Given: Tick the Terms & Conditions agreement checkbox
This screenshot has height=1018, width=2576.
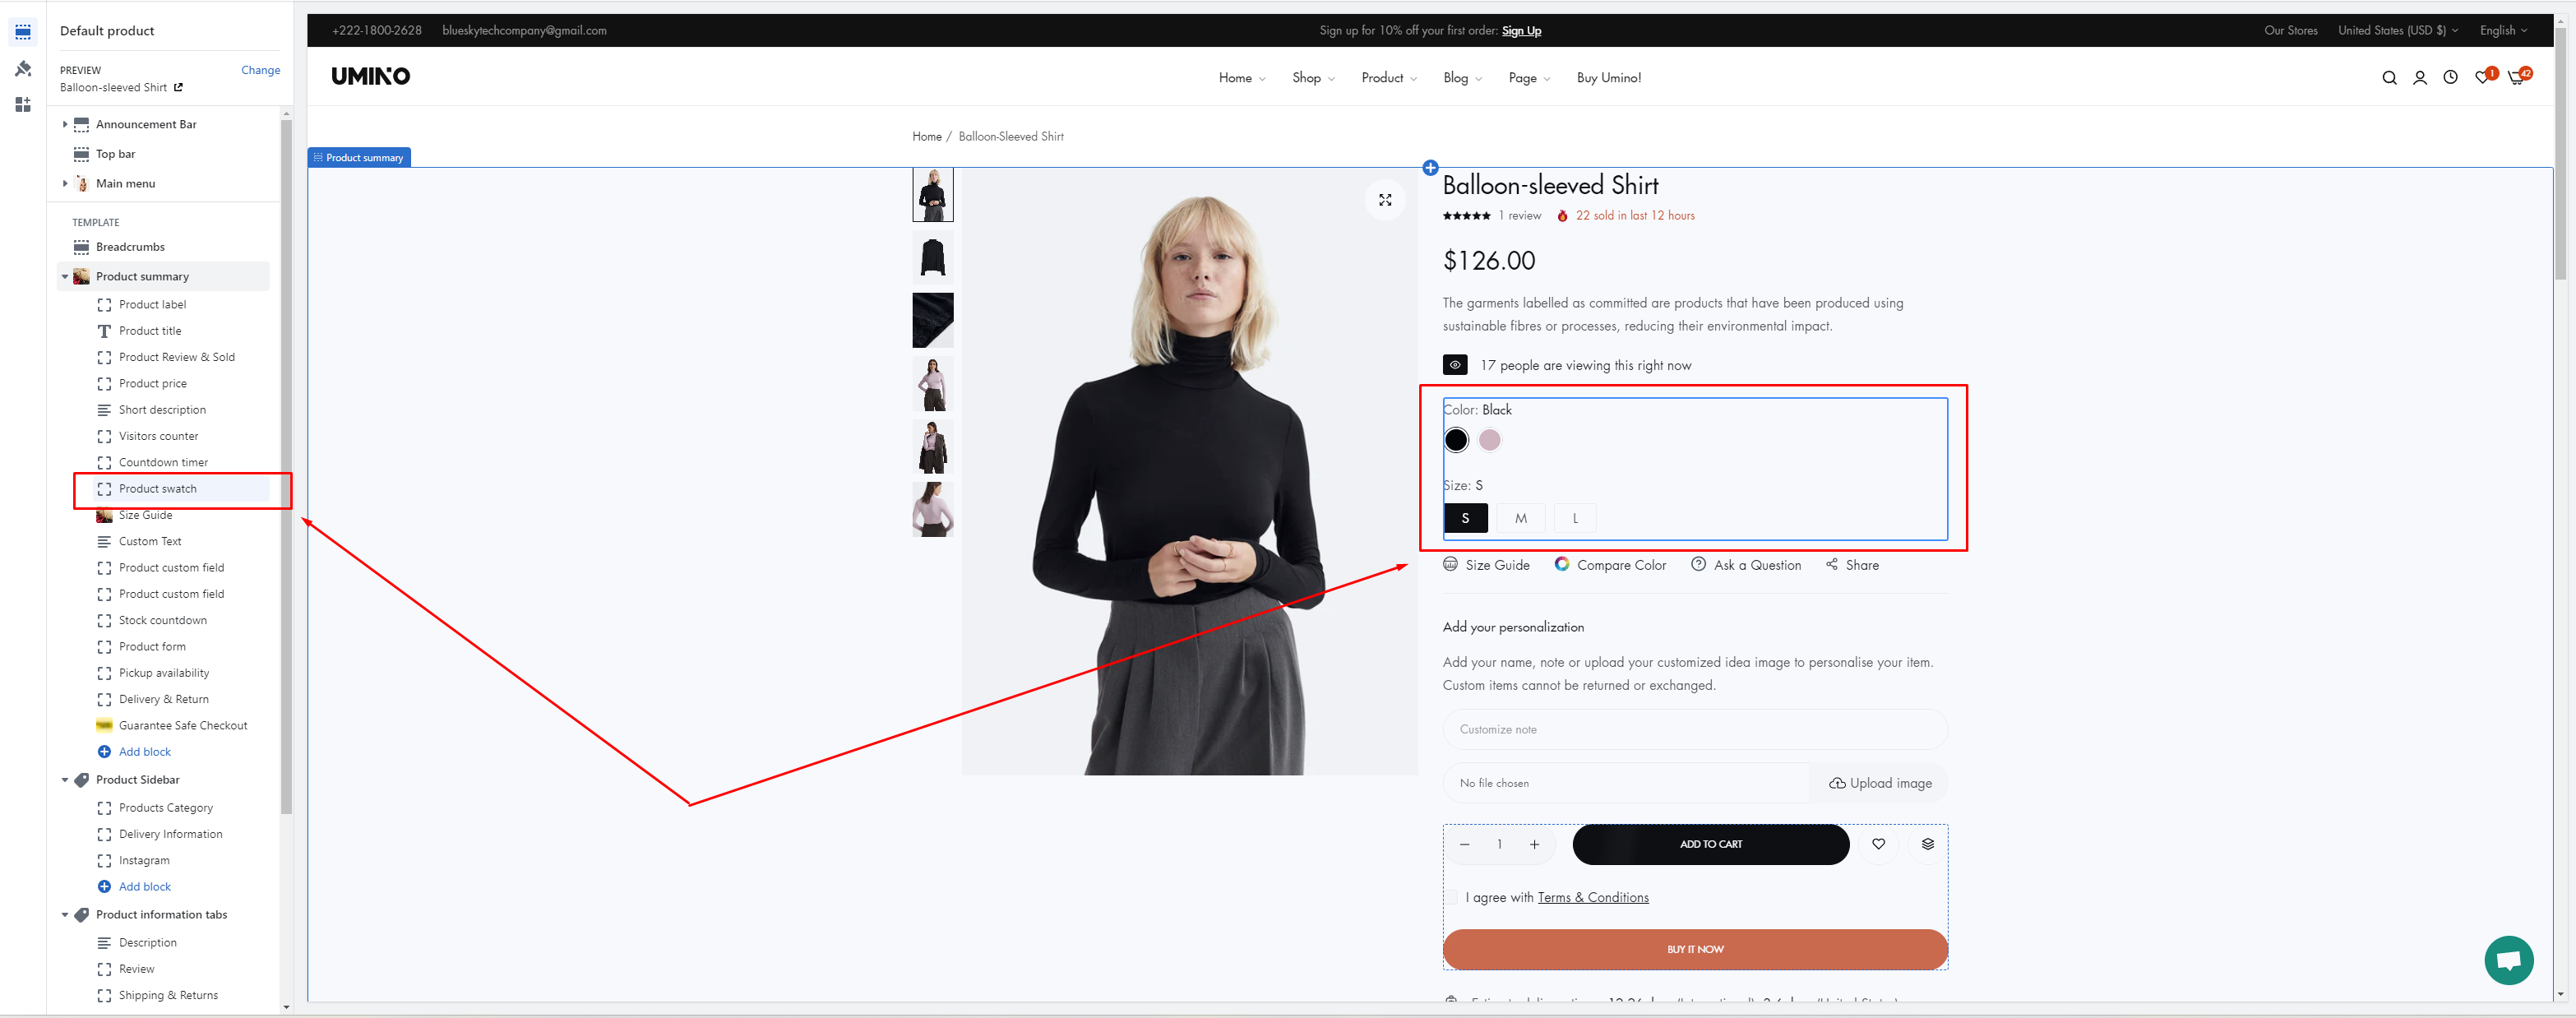Looking at the screenshot, I should (x=1452, y=898).
